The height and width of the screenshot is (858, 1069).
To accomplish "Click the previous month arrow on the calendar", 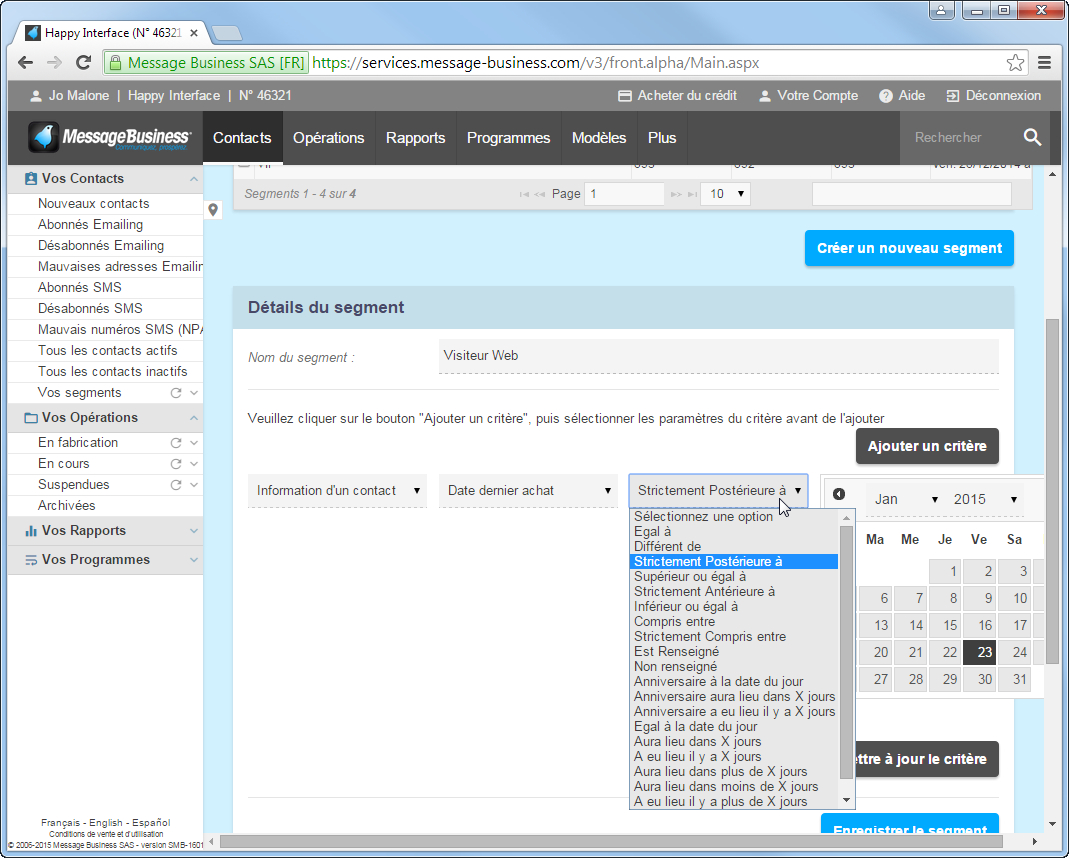I will coord(839,493).
